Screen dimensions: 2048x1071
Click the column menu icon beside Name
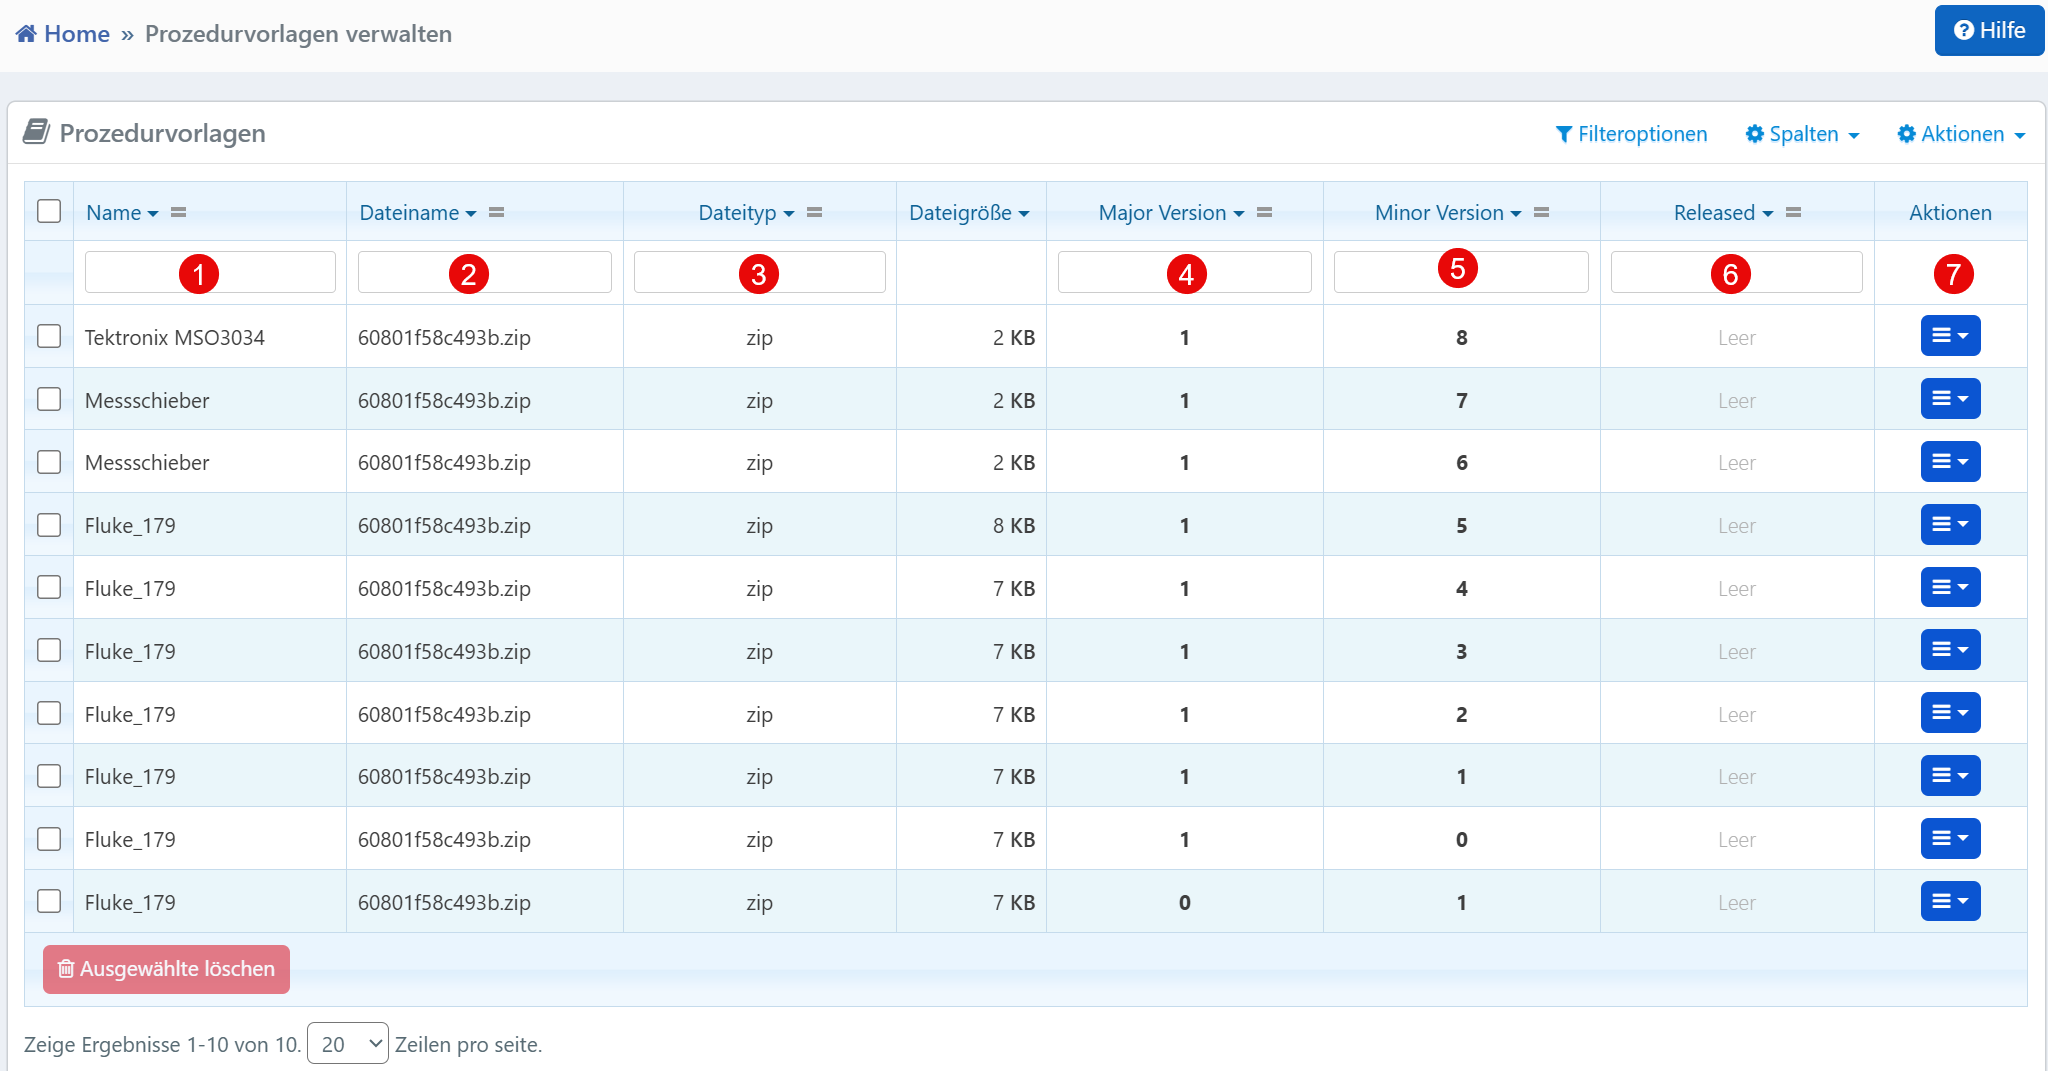[179, 213]
